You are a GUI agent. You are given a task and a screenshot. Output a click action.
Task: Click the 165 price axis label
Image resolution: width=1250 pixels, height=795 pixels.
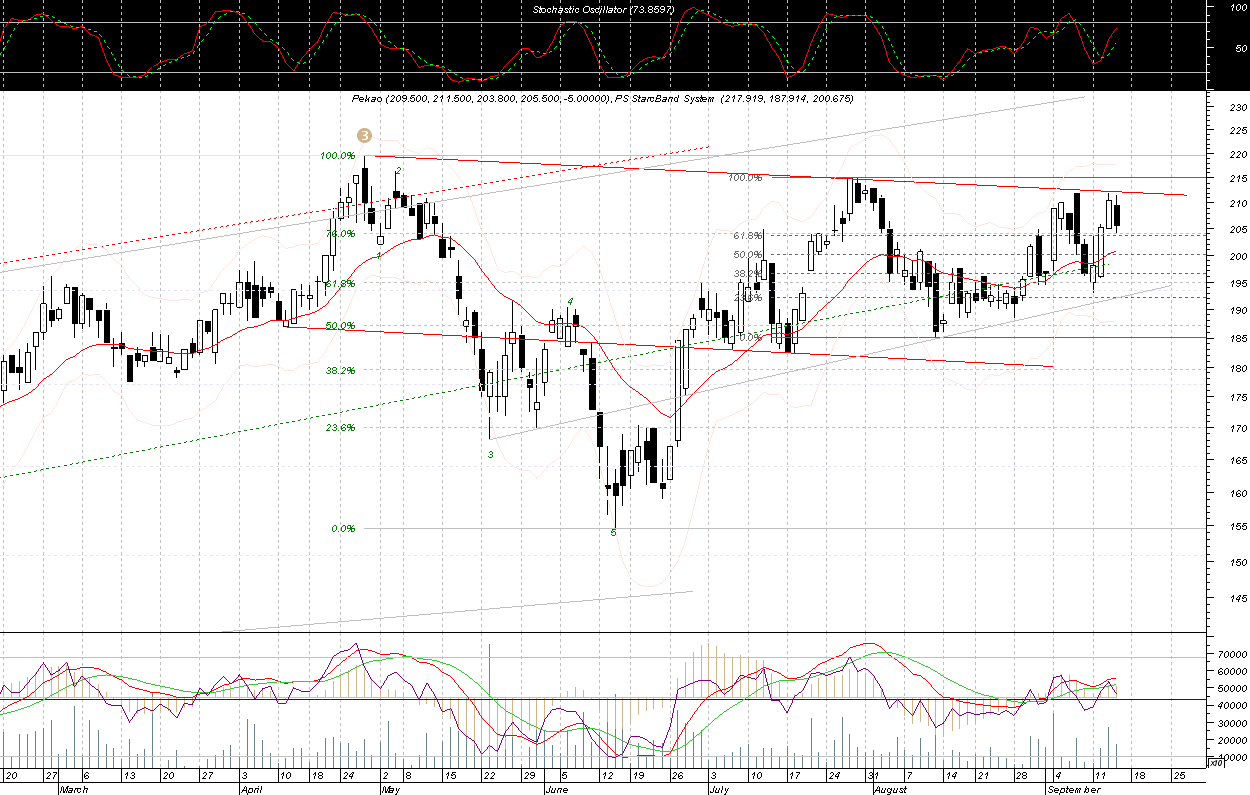[1236, 461]
